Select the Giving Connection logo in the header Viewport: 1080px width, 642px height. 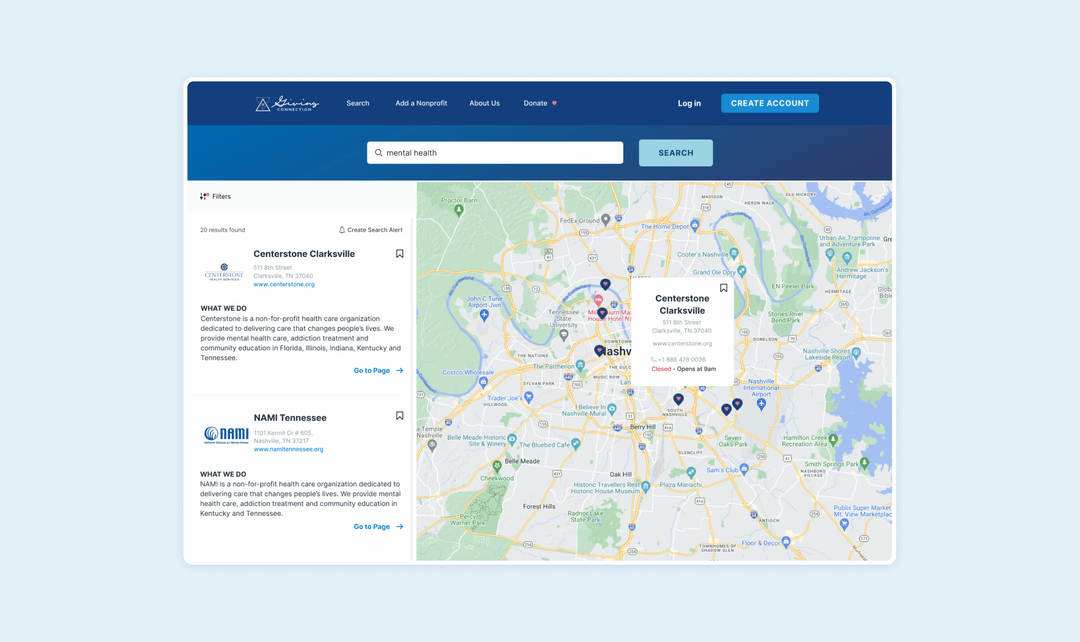[x=287, y=103]
